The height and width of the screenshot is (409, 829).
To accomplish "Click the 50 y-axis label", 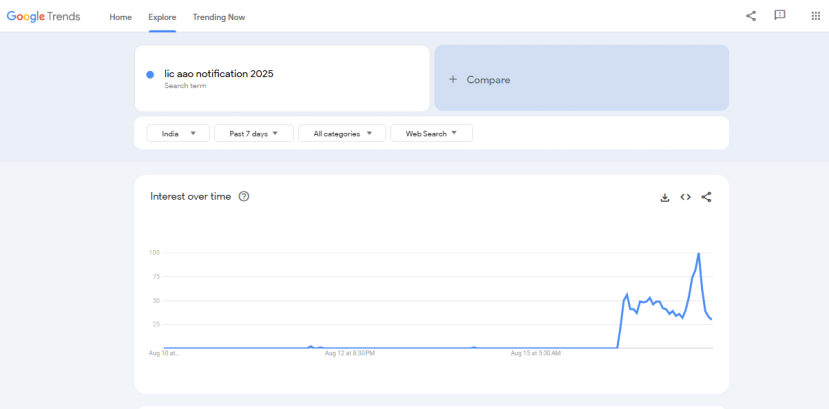I will [x=156, y=301].
